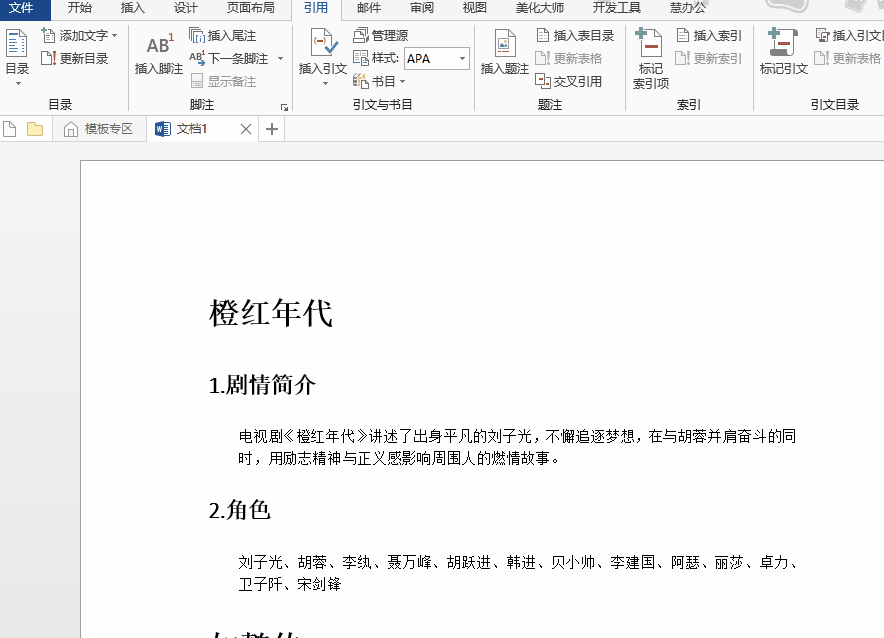Open the 模板专区 tab
Viewport: 884px width, 638px height.
pos(99,129)
